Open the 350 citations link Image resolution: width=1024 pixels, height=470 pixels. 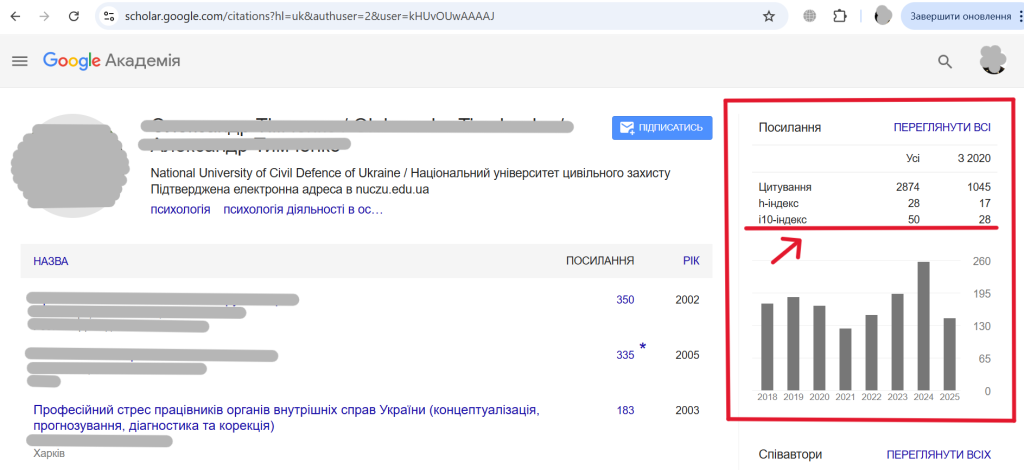625,300
